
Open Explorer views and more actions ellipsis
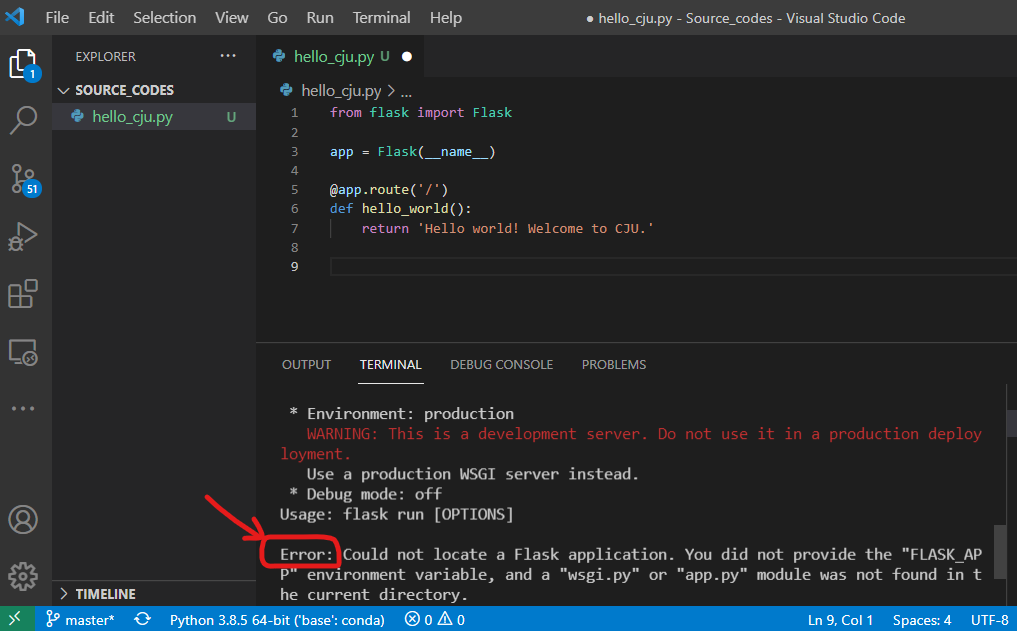[228, 56]
